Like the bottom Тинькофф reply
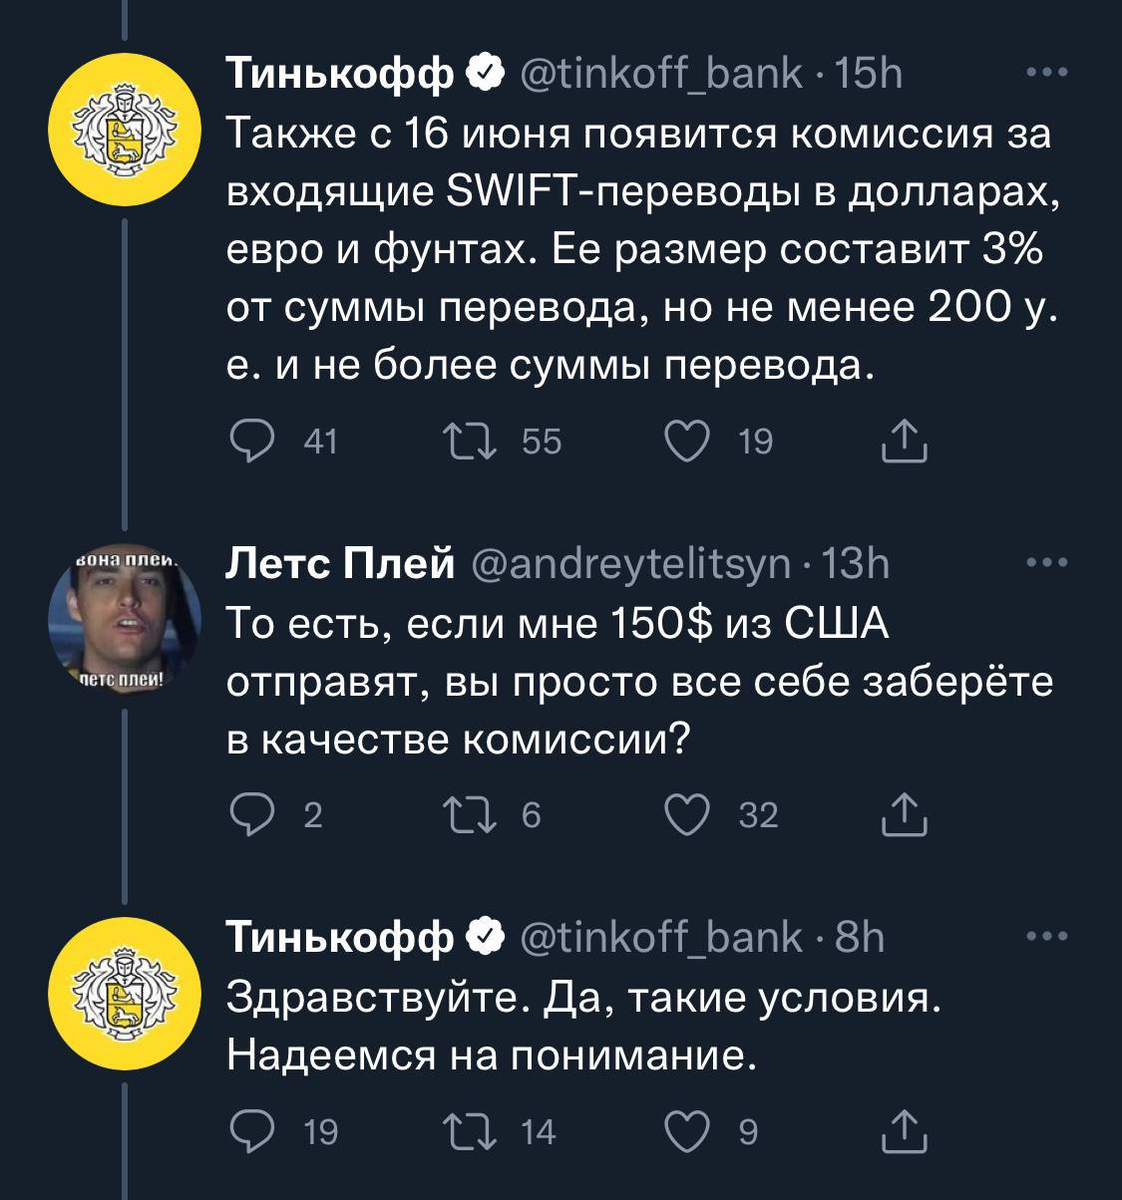Screen dimensions: 1122x1200 tap(687, 1133)
